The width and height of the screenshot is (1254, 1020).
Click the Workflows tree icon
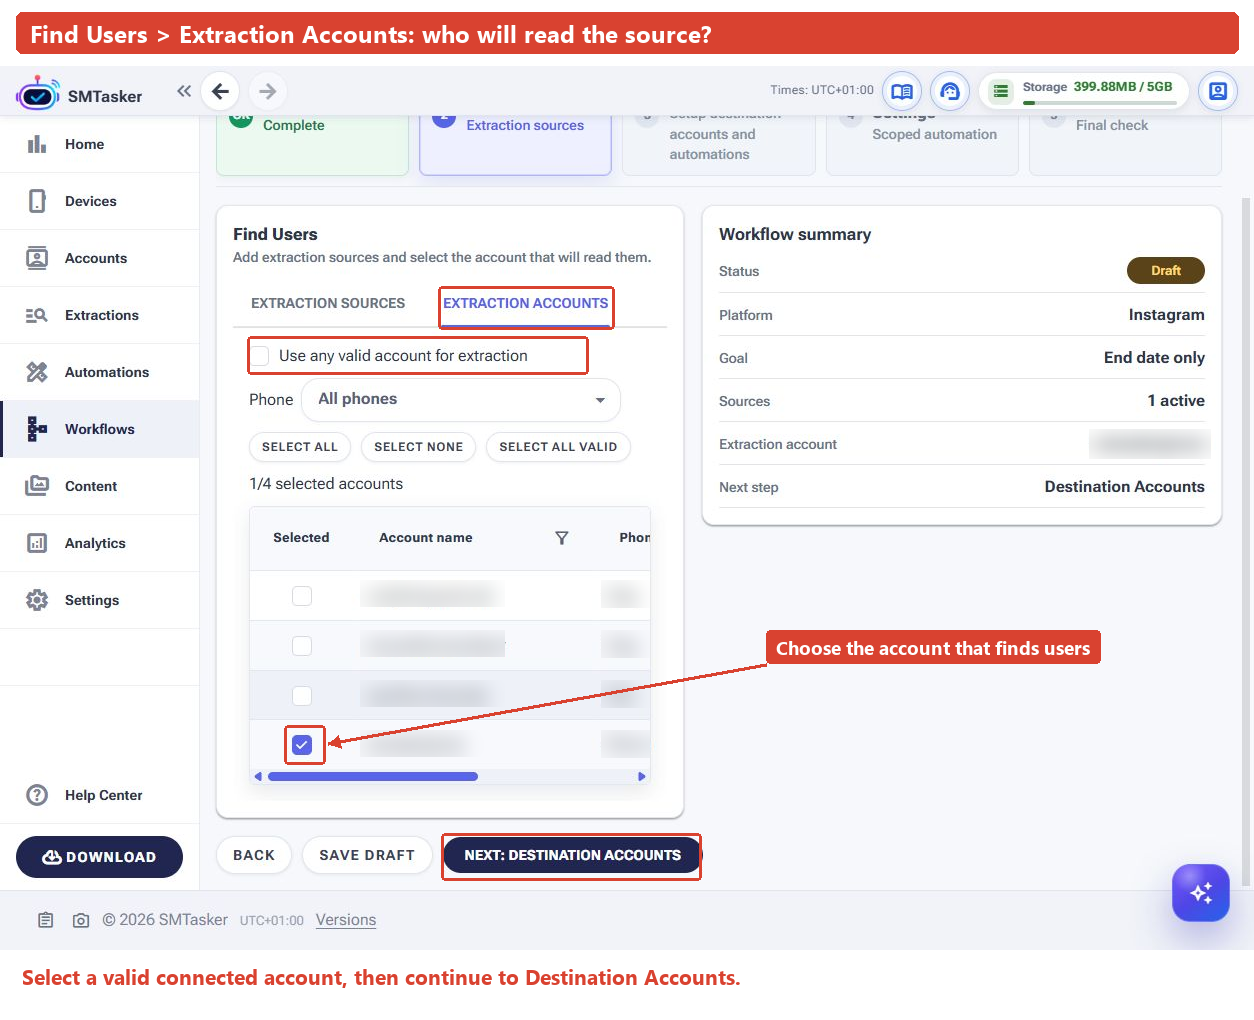coord(37,429)
